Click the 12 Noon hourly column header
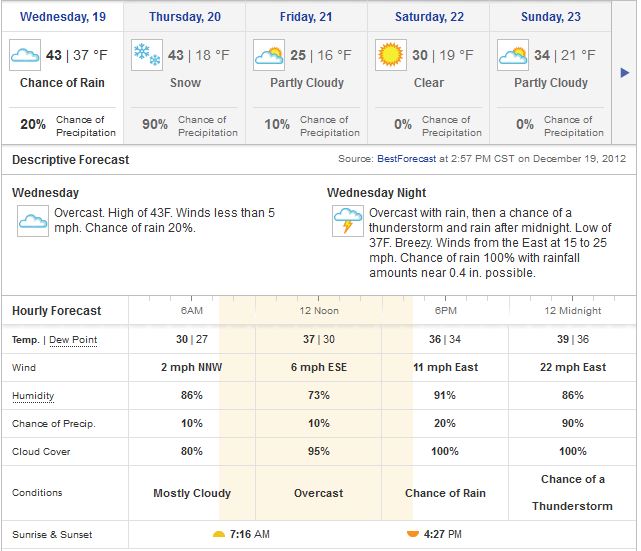The height and width of the screenshot is (551, 641). [319, 311]
